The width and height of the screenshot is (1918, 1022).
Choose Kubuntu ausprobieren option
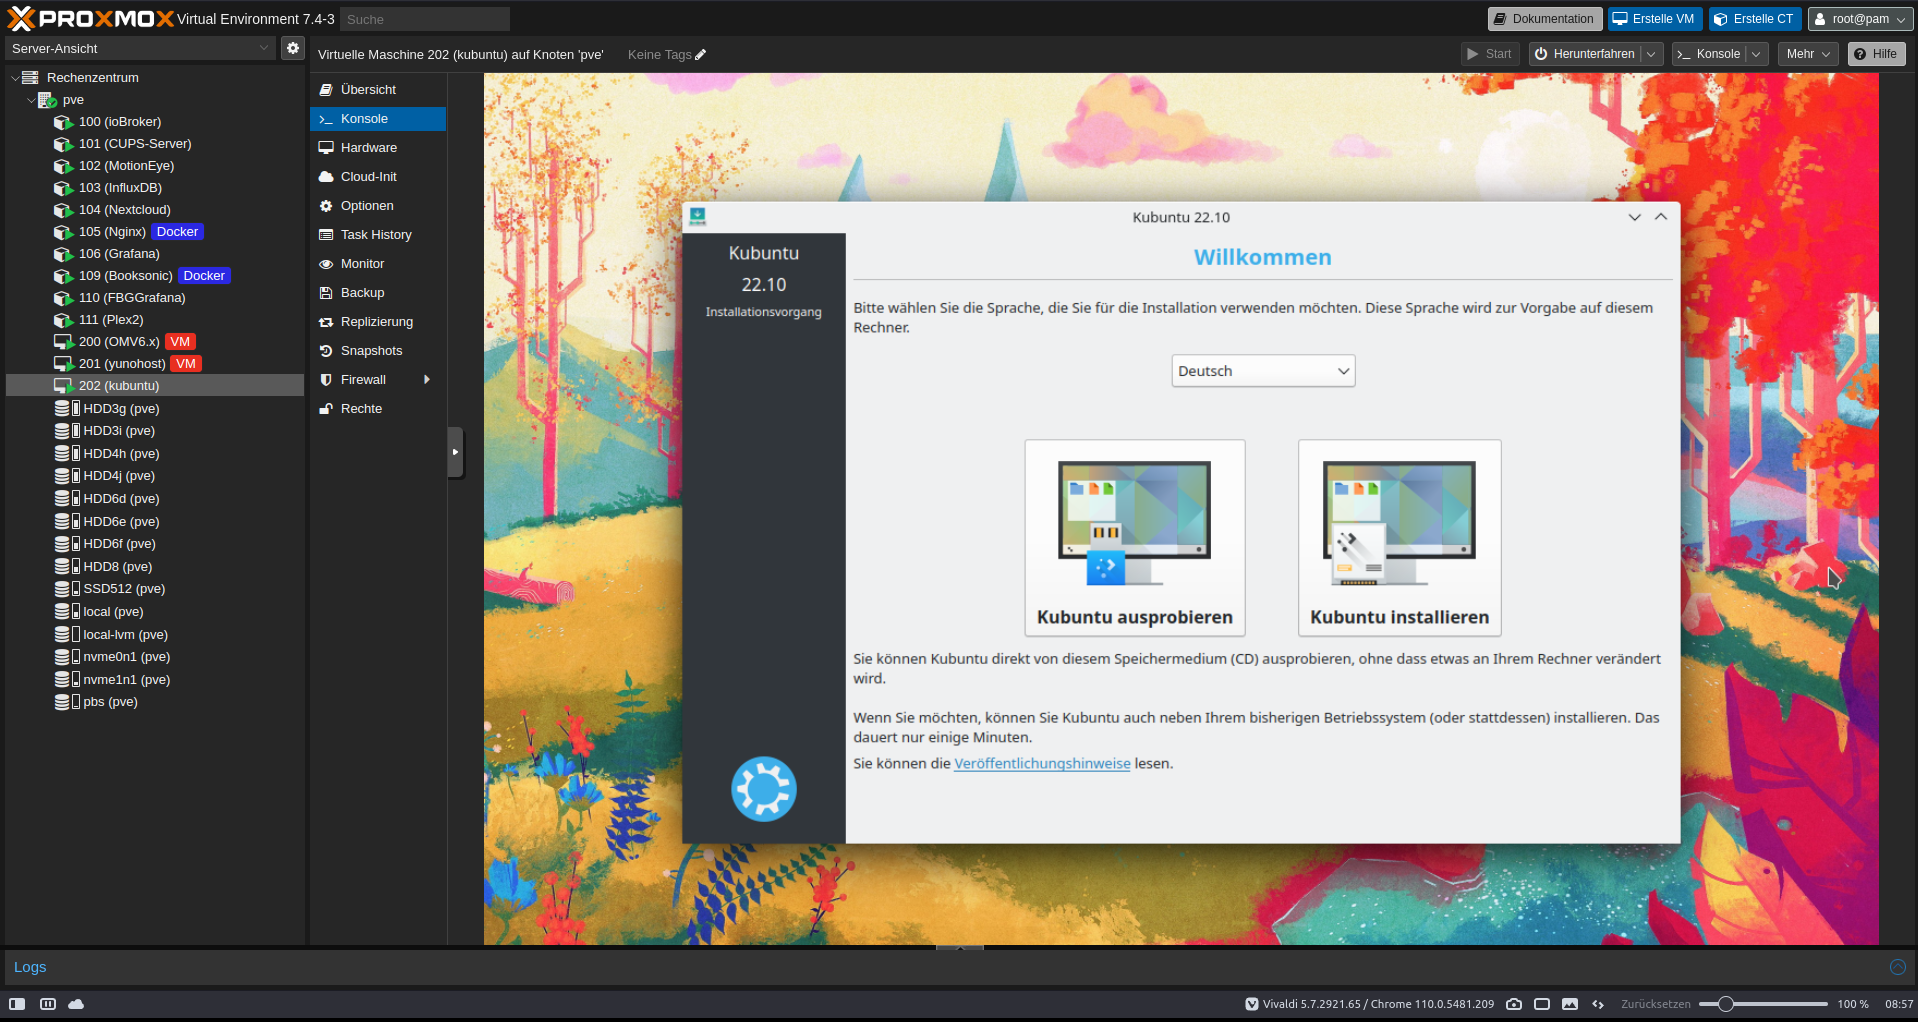pos(1135,538)
